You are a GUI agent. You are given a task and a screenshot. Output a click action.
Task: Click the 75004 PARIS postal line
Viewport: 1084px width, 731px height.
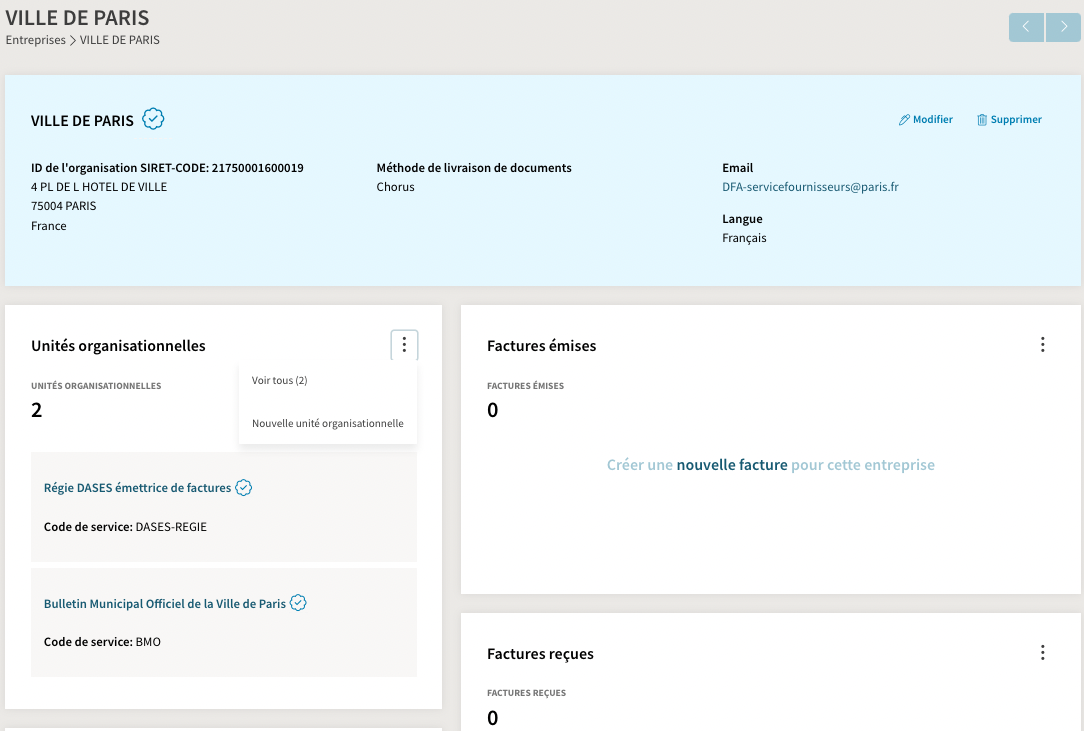tap(64, 206)
